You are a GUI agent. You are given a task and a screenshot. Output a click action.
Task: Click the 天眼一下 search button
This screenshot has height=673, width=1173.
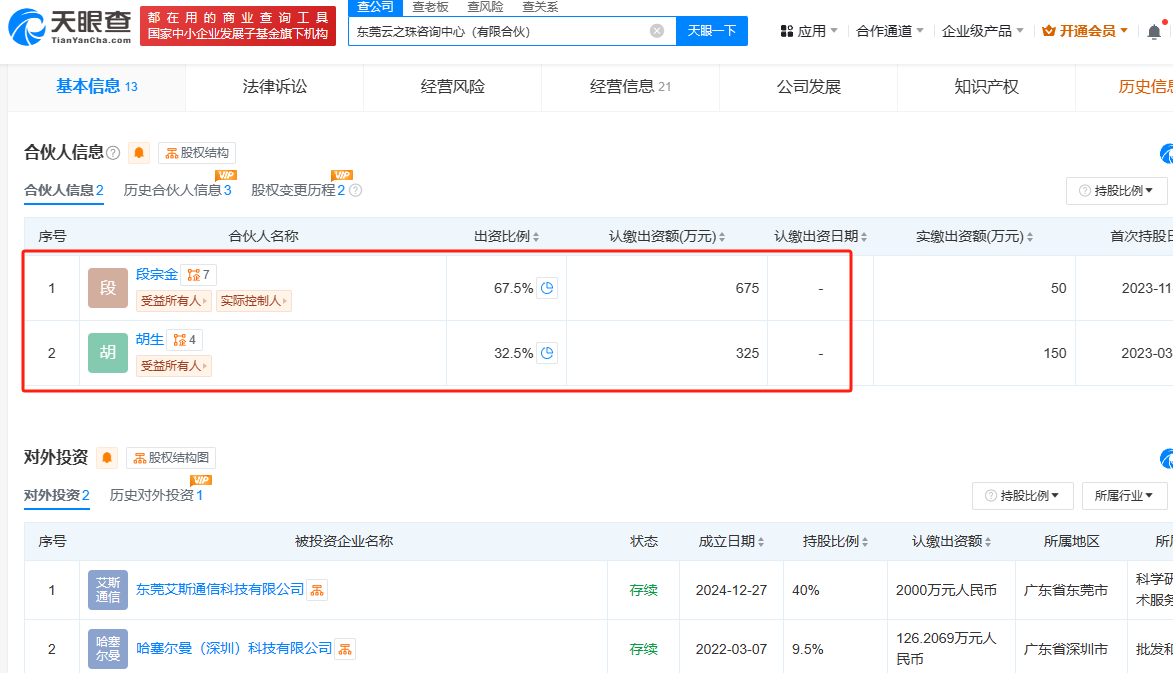711,31
